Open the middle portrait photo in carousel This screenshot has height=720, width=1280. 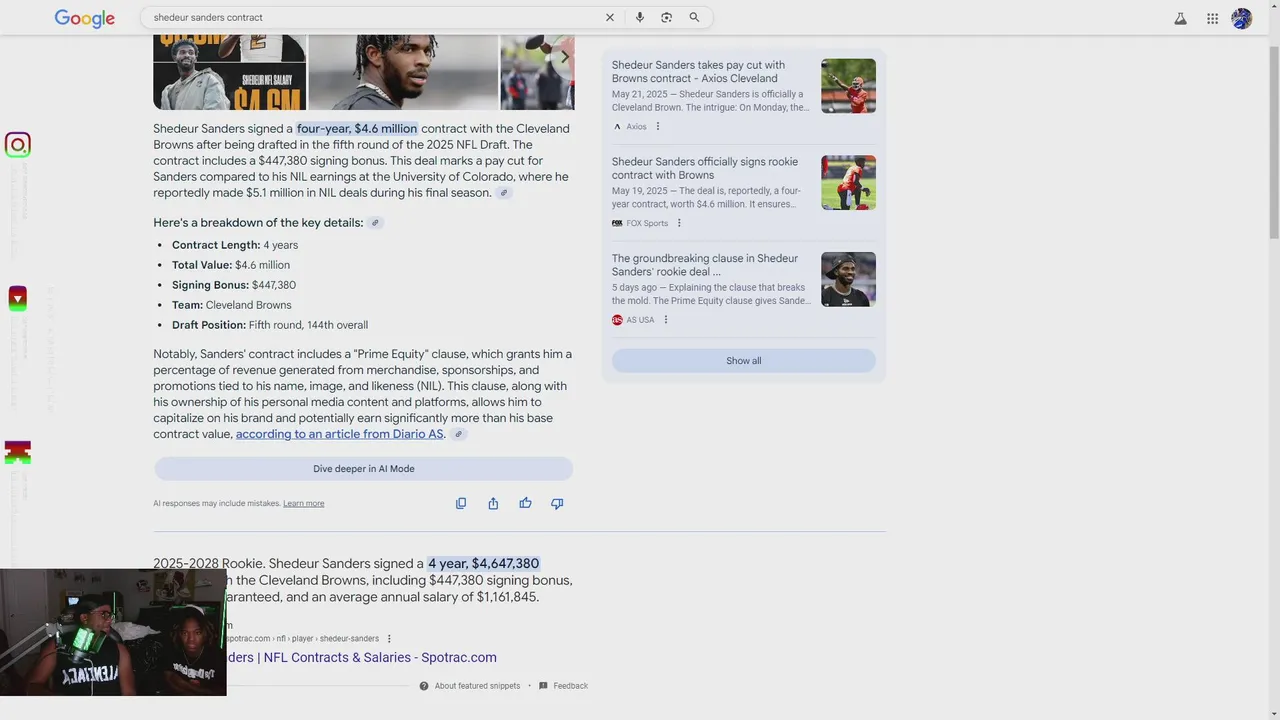pos(403,72)
